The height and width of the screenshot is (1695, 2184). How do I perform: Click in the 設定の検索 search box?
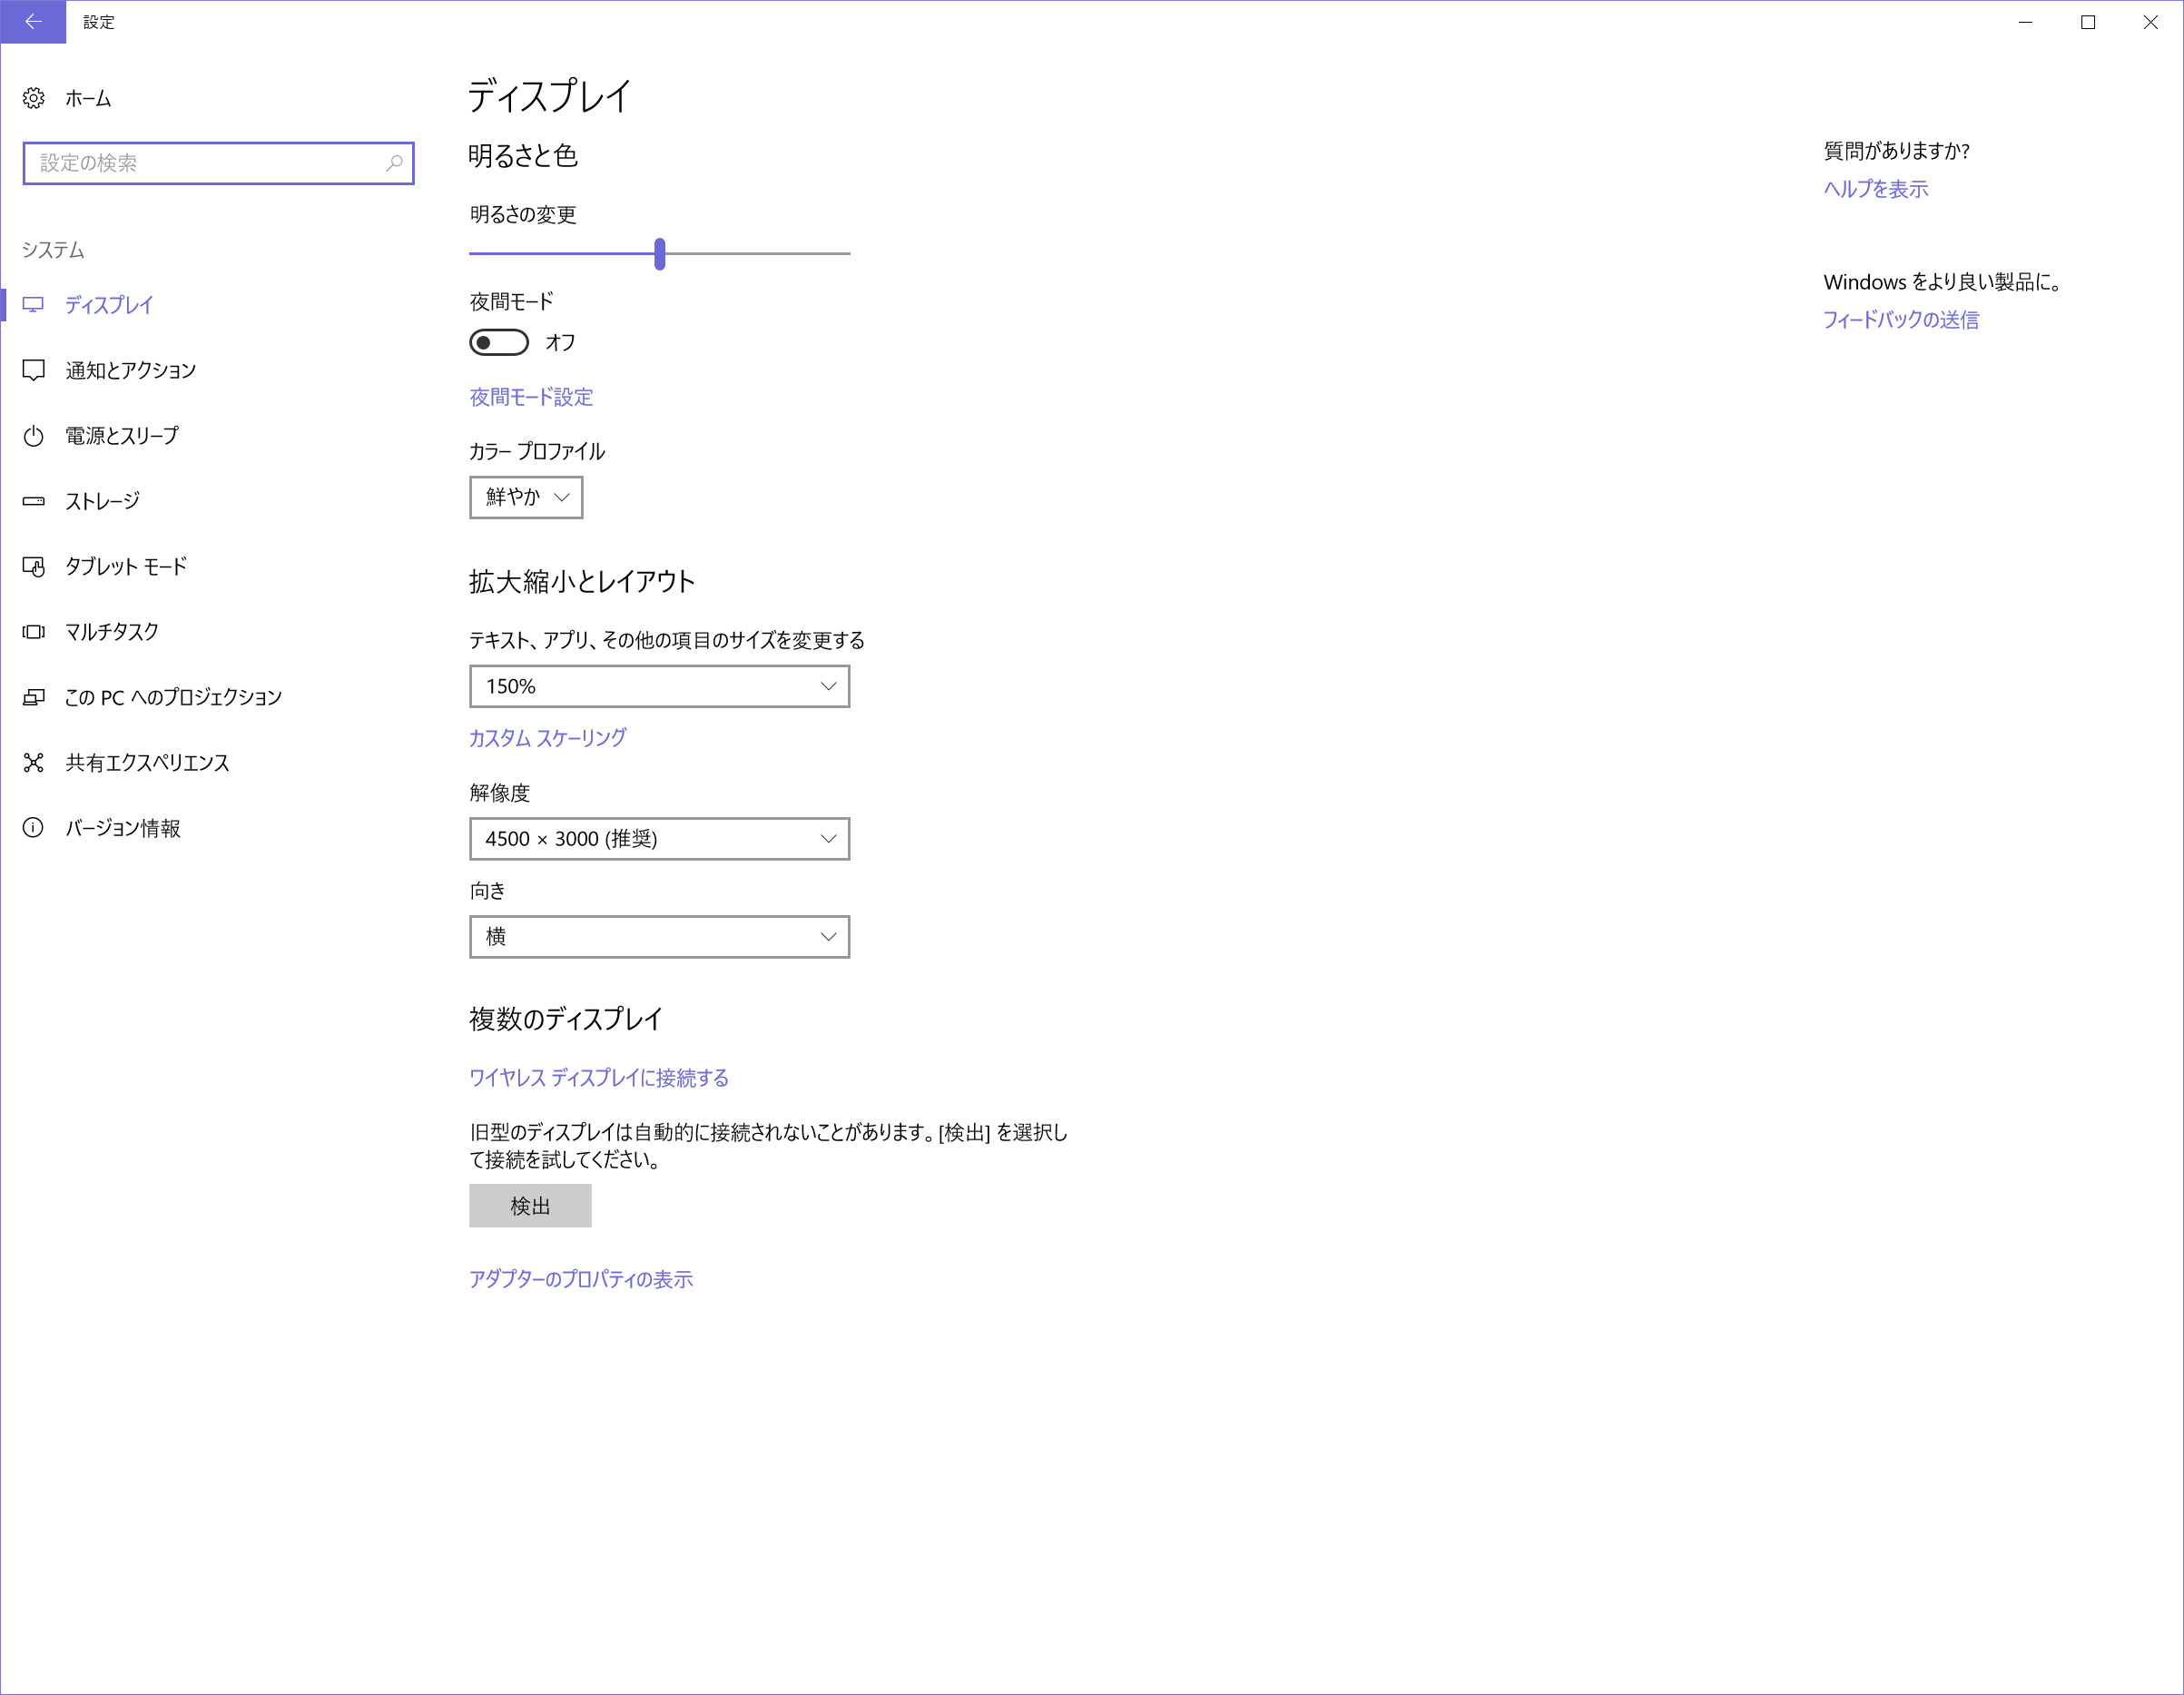pyautogui.click(x=218, y=163)
